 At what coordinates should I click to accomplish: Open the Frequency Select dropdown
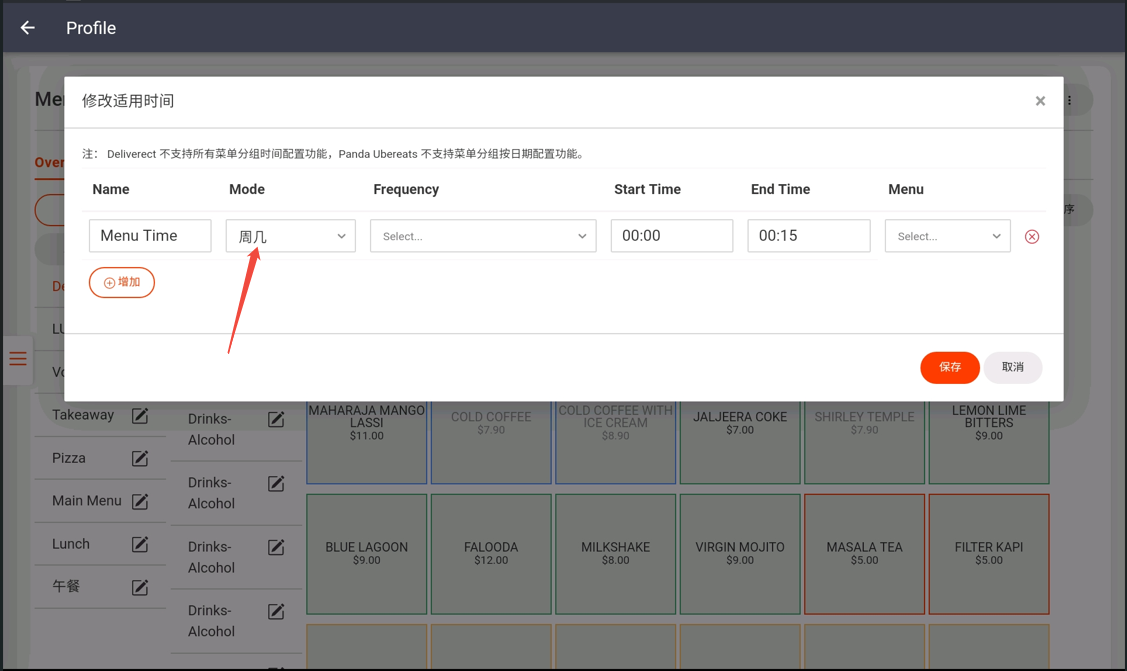click(483, 236)
